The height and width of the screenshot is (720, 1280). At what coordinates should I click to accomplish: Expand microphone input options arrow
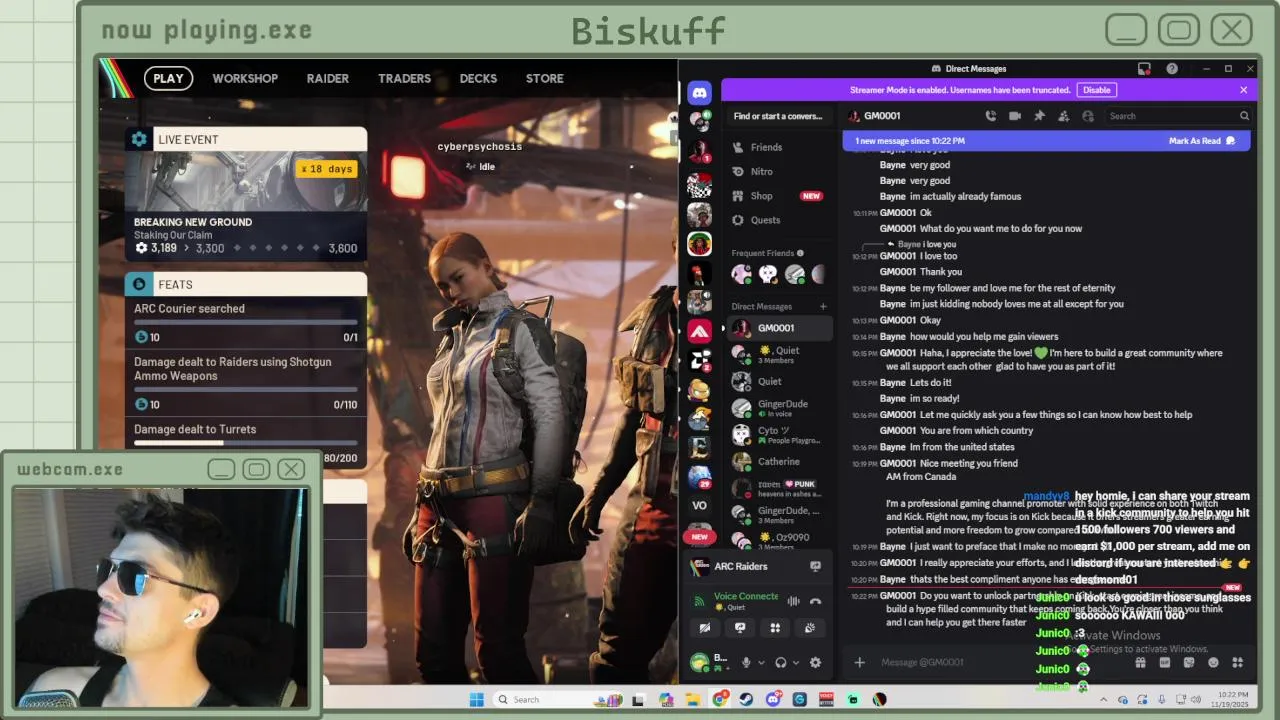761,662
